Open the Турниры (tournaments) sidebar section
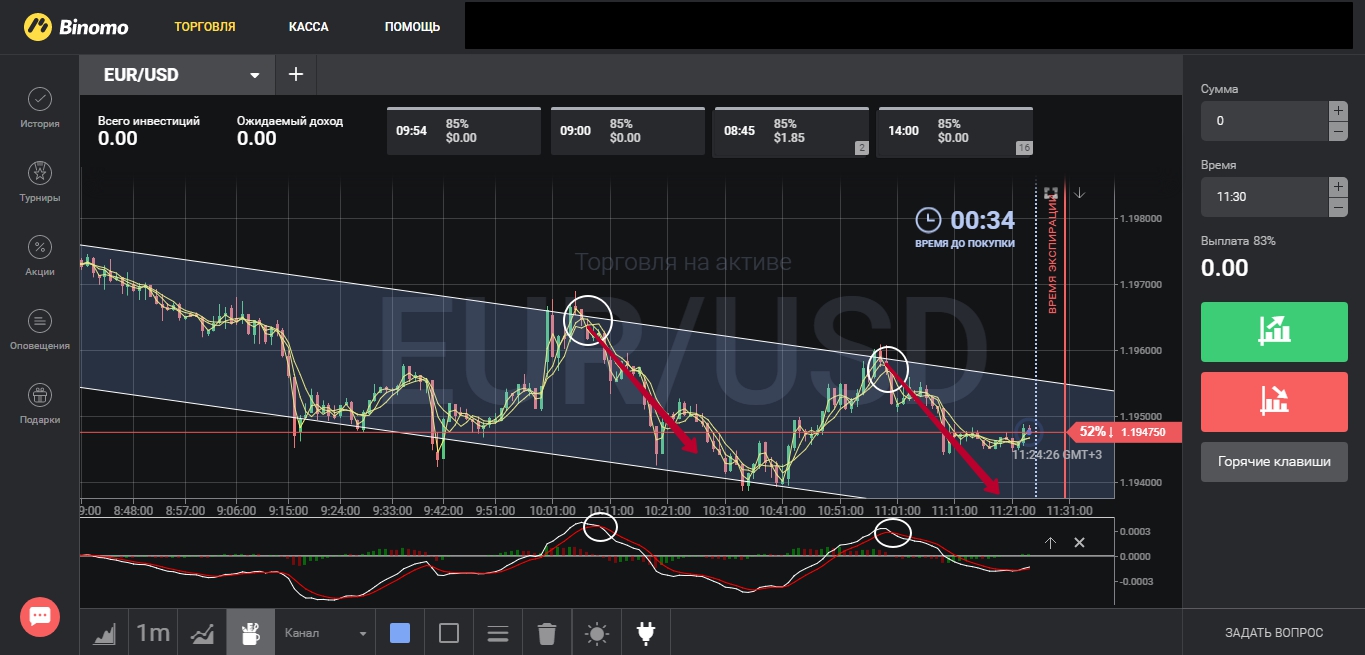Image resolution: width=1365 pixels, height=655 pixels. (x=40, y=182)
